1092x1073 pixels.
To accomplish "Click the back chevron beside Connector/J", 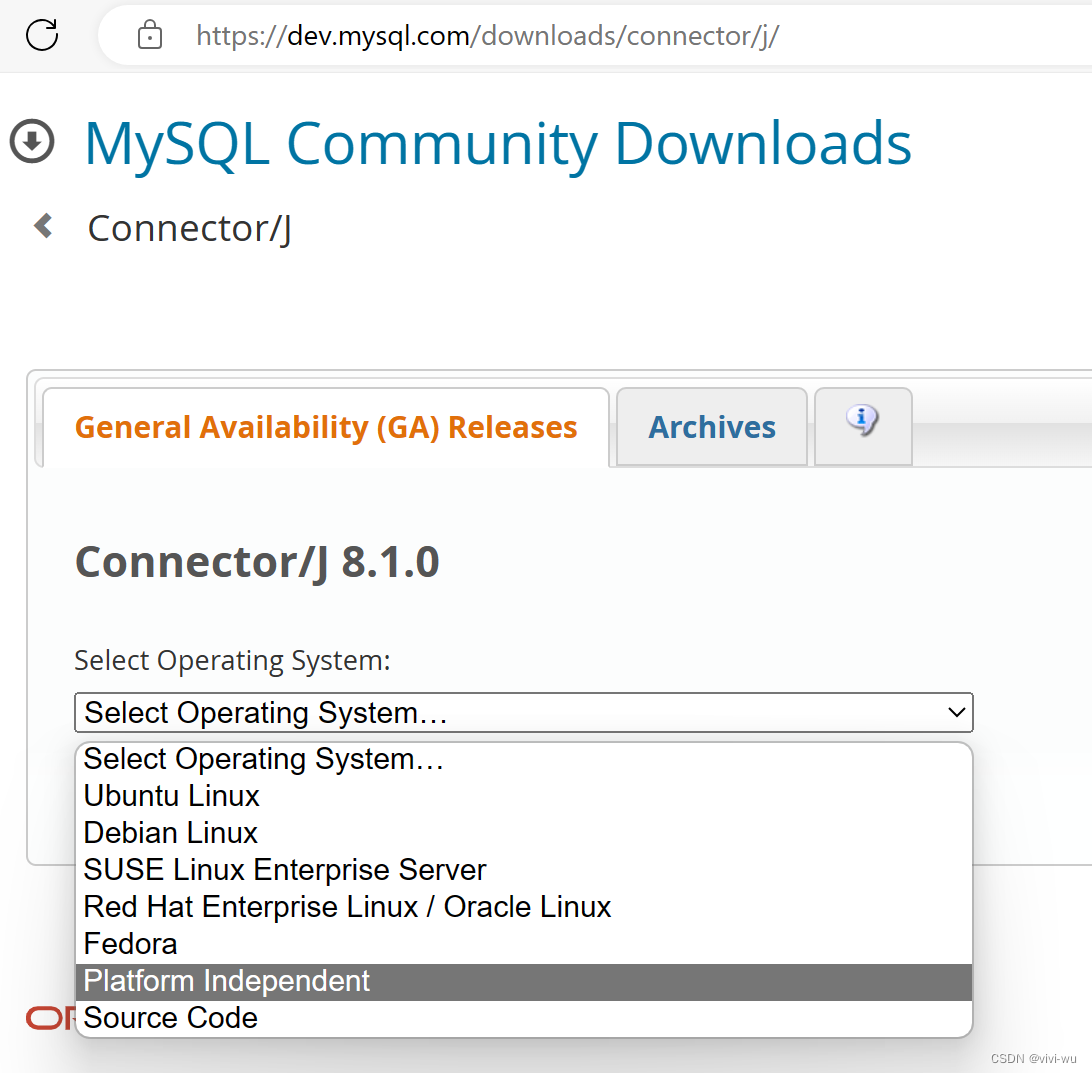I will pos(43,226).
